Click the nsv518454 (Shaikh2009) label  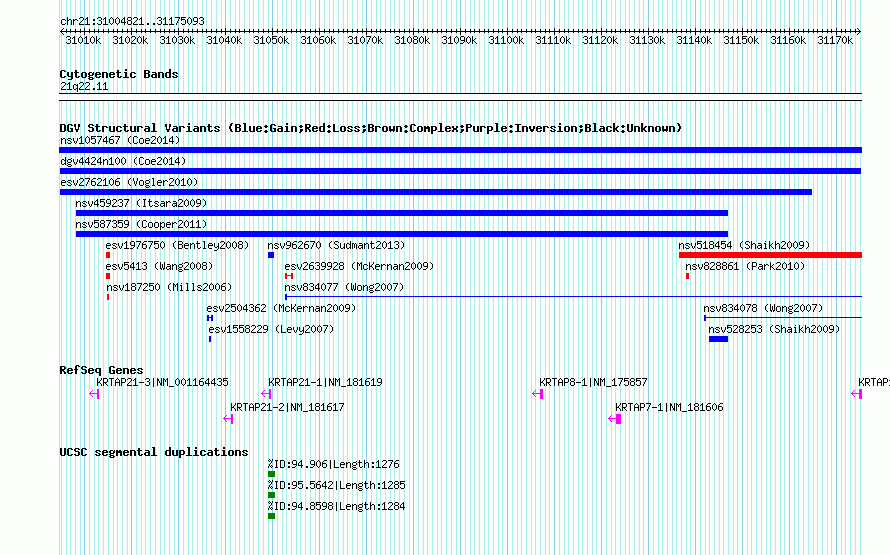pyautogui.click(x=744, y=245)
